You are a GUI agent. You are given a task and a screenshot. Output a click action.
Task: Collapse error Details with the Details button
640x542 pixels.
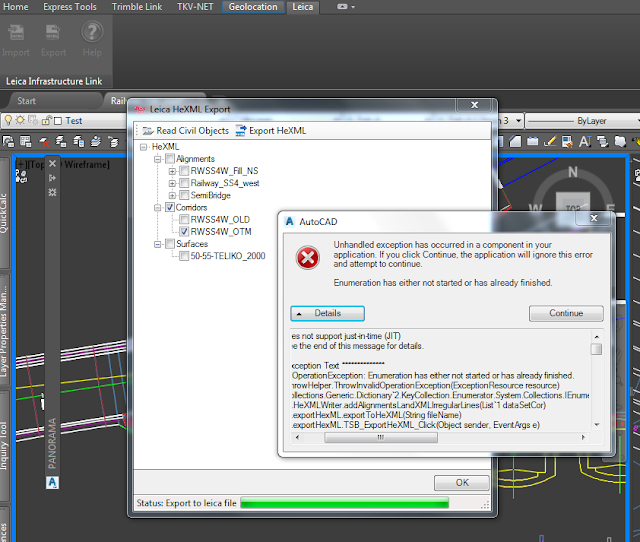(327, 313)
